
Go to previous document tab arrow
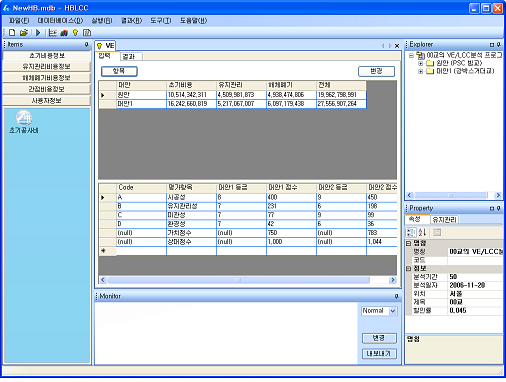(383, 46)
